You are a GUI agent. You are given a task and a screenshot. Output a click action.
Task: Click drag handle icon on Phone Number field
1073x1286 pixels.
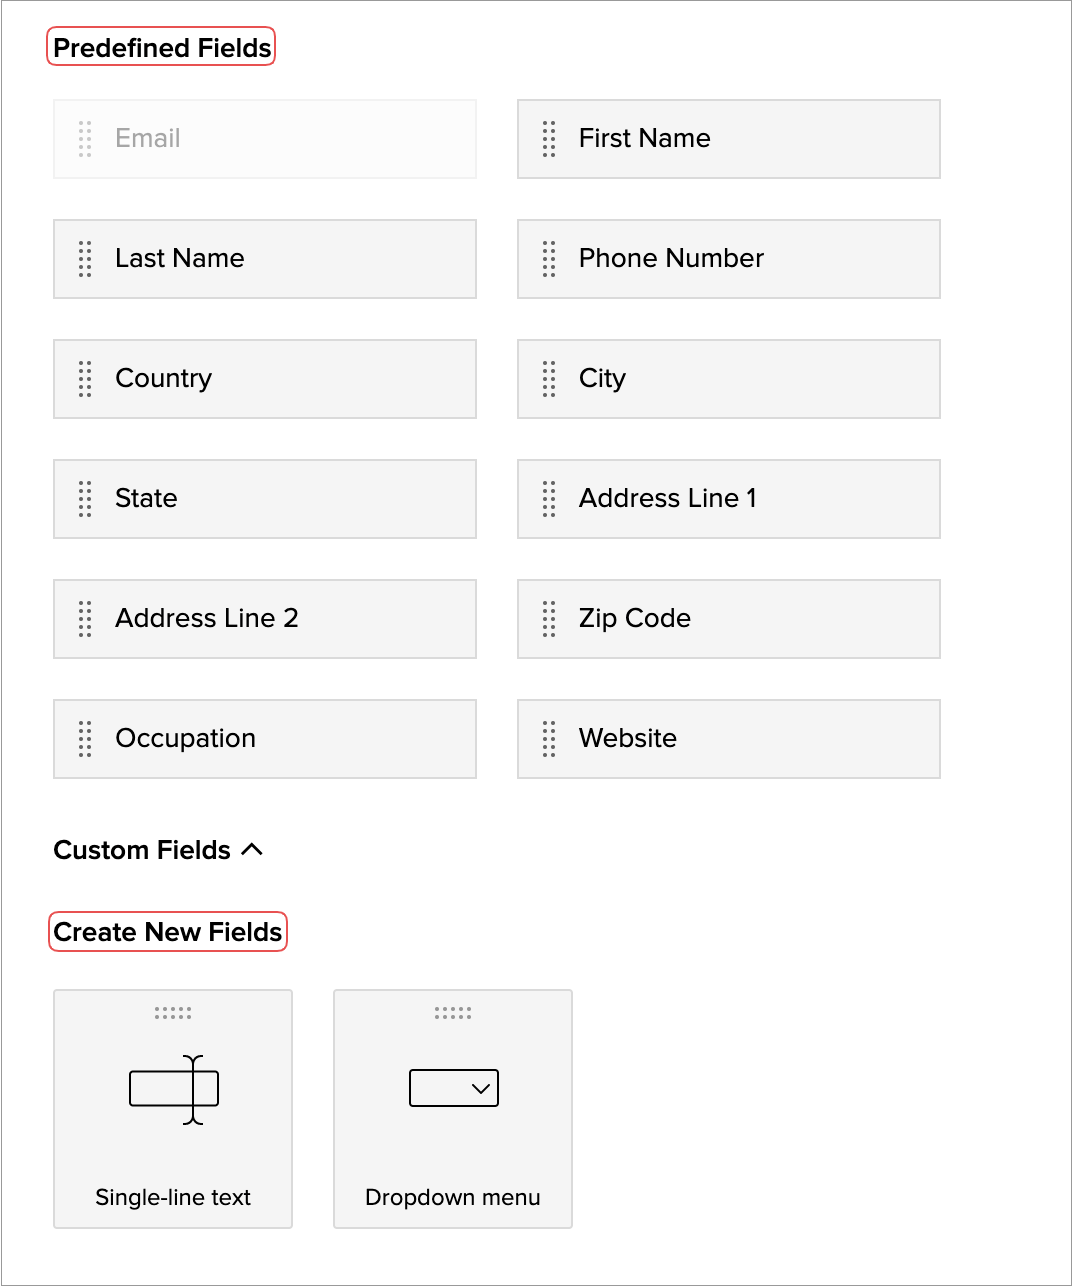tap(549, 259)
